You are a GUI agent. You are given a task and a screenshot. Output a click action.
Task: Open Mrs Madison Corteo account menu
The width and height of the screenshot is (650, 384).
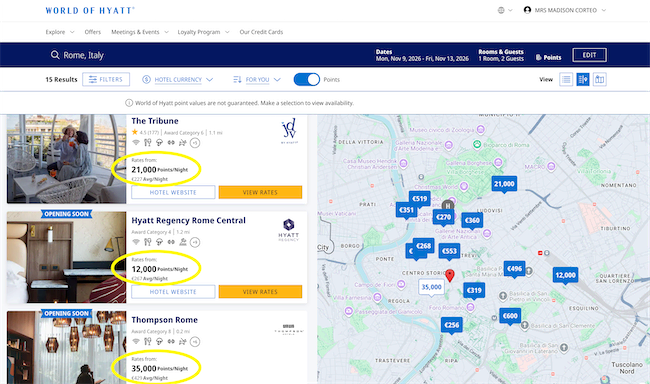565,10
